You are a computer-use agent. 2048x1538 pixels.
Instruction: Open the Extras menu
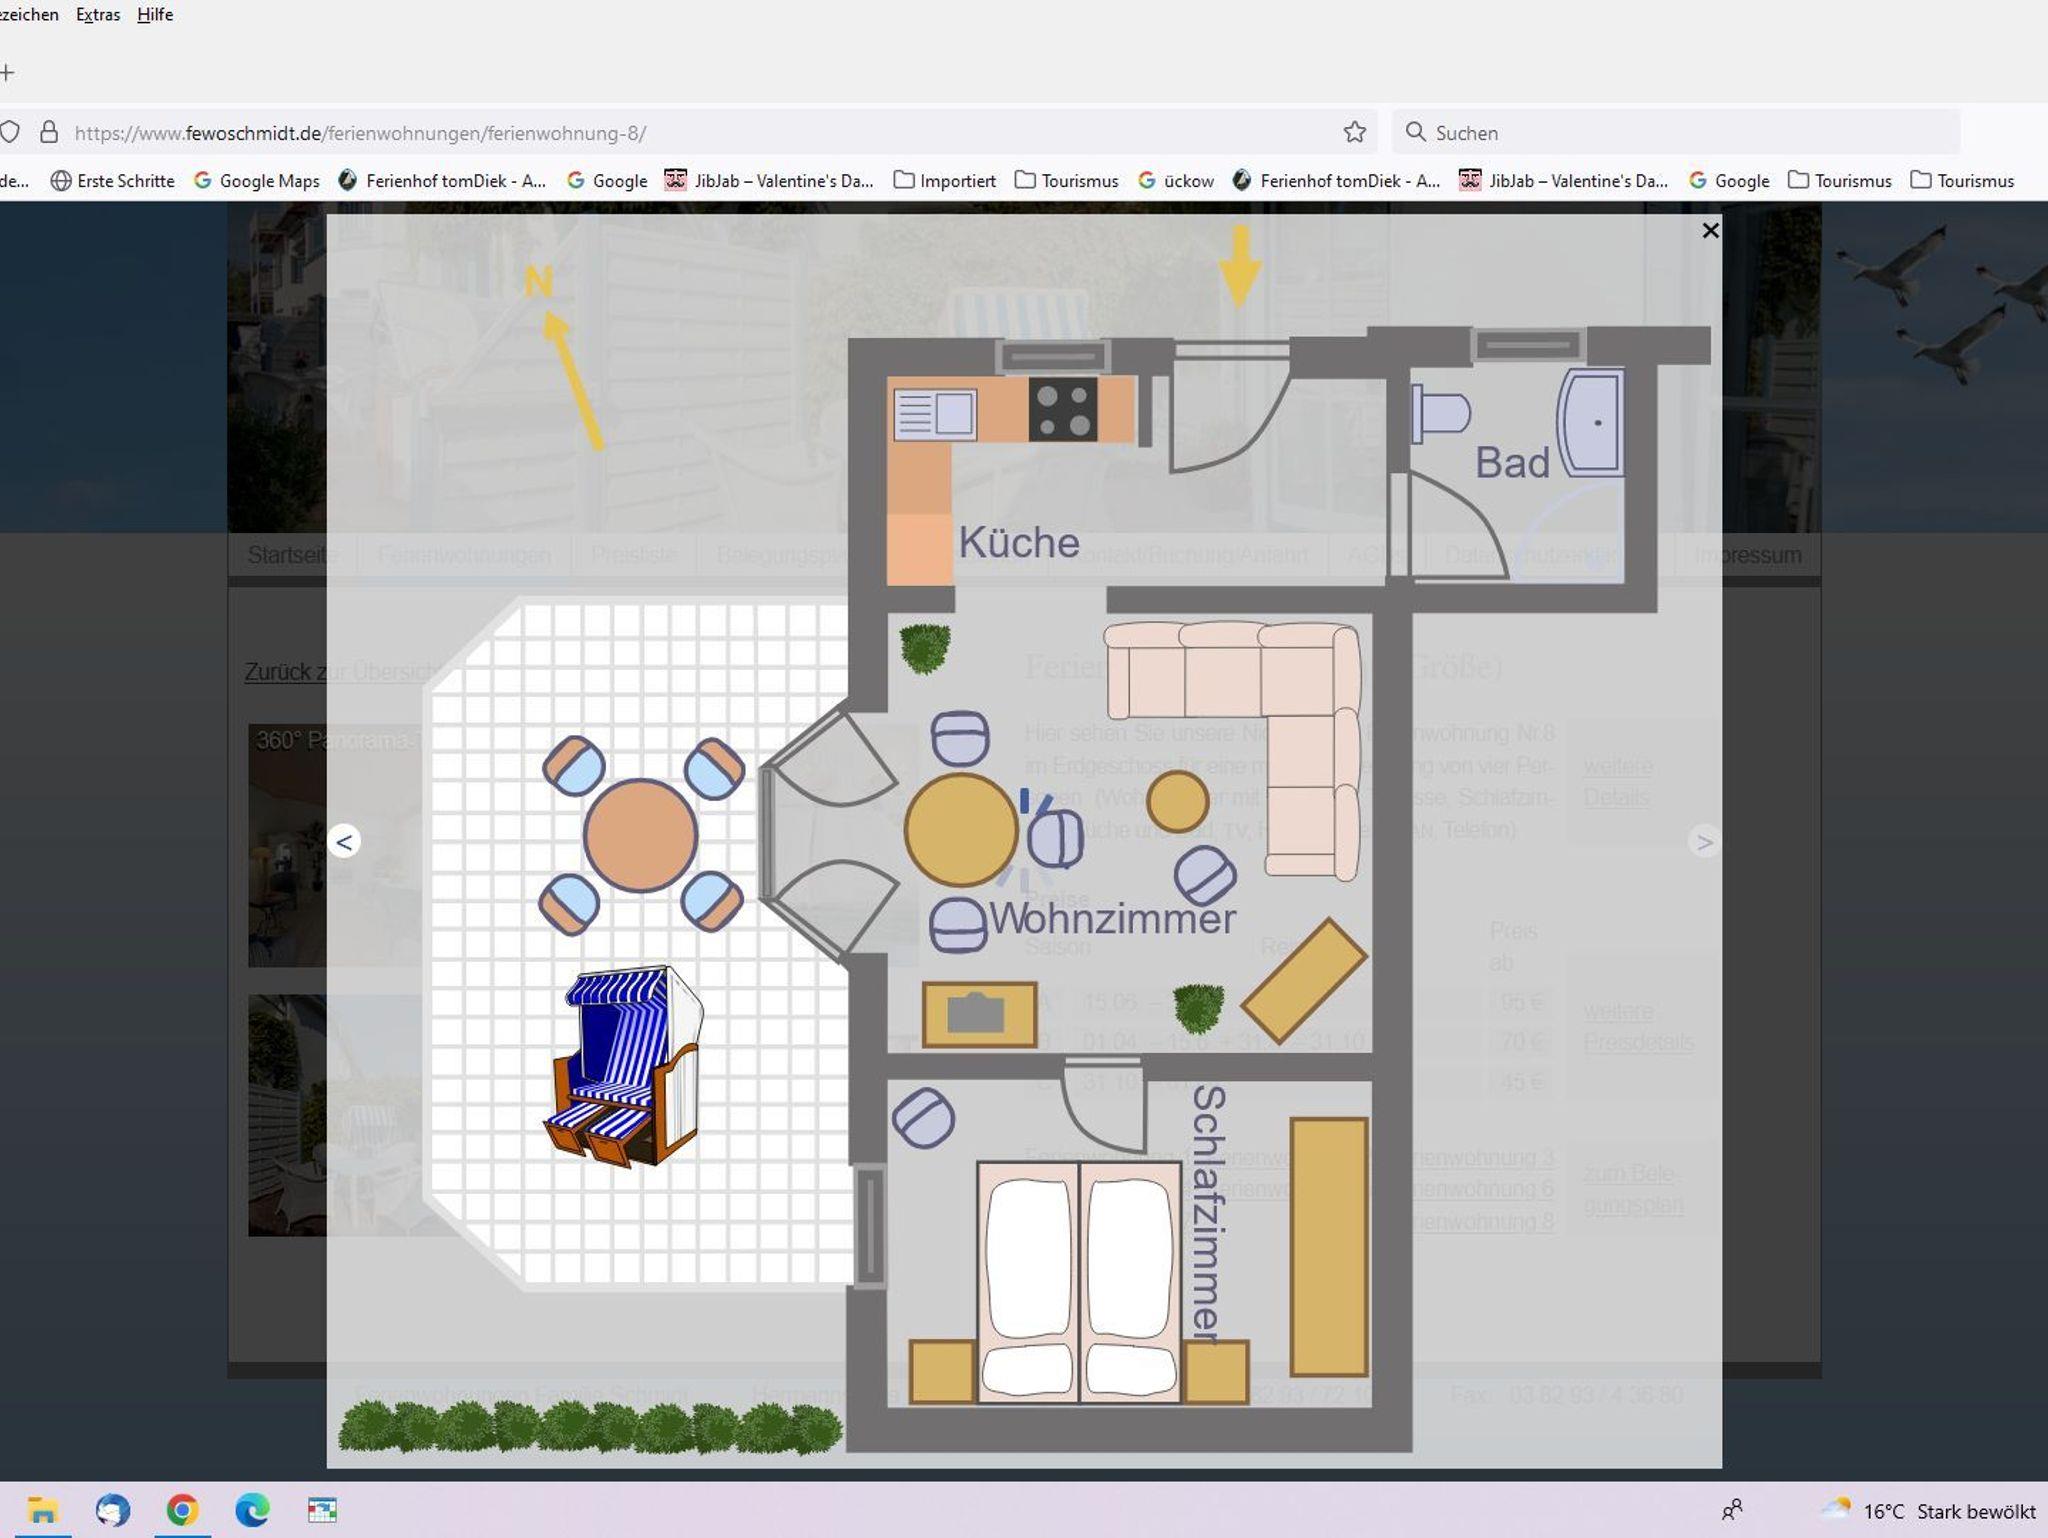click(x=98, y=15)
